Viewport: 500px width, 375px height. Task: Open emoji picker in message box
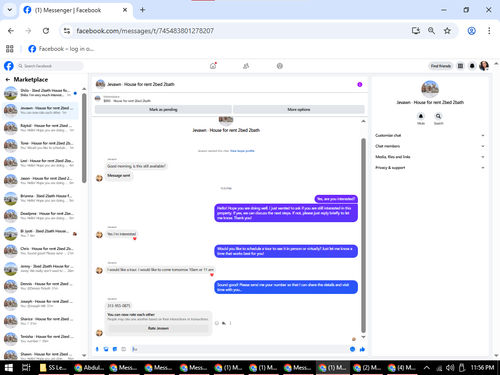(x=352, y=349)
